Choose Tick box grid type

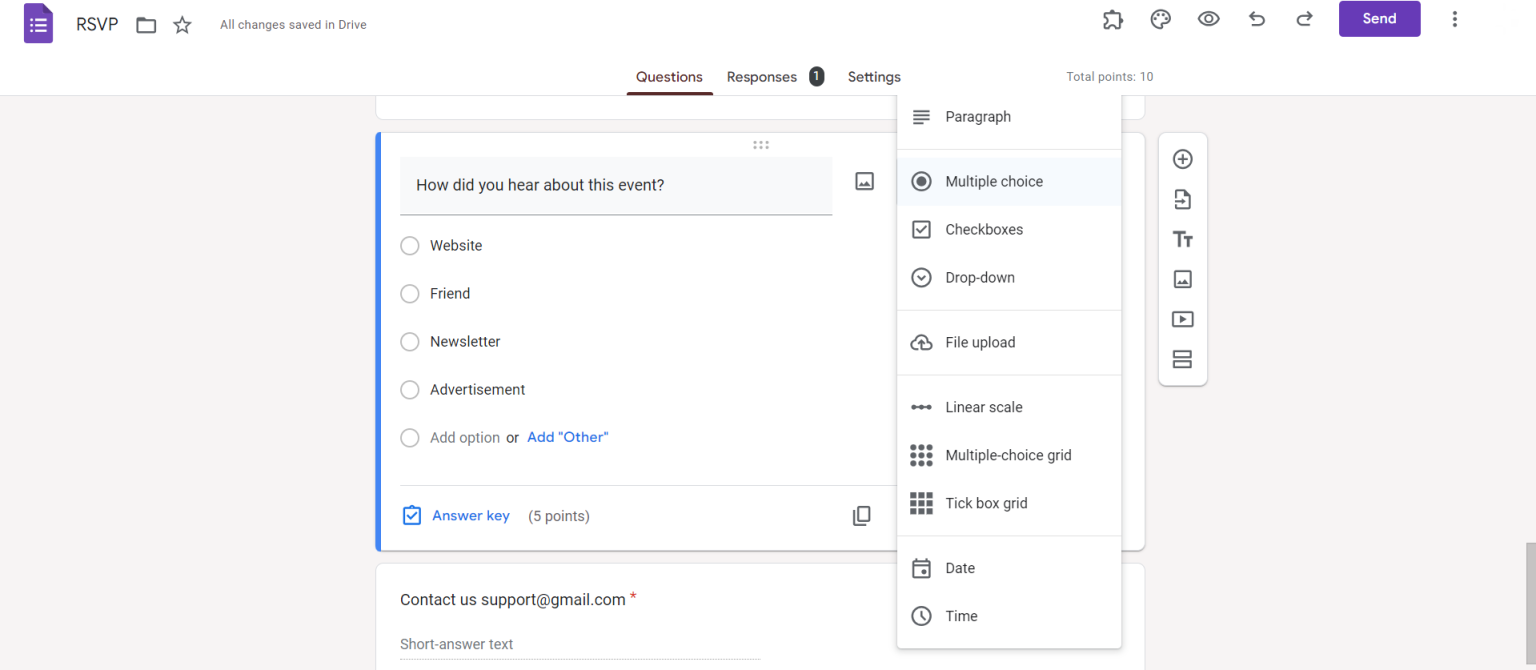(x=1009, y=503)
